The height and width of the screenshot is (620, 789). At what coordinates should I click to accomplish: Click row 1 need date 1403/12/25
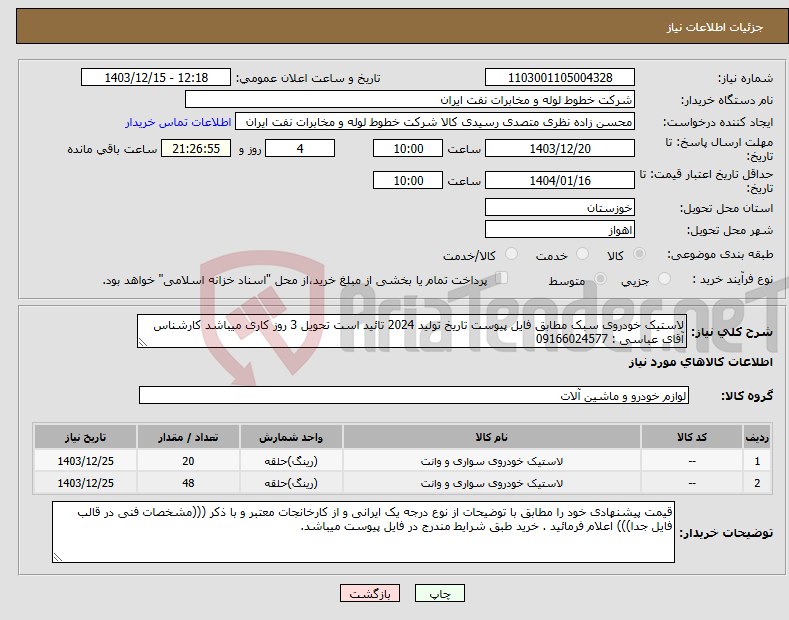pos(86,461)
